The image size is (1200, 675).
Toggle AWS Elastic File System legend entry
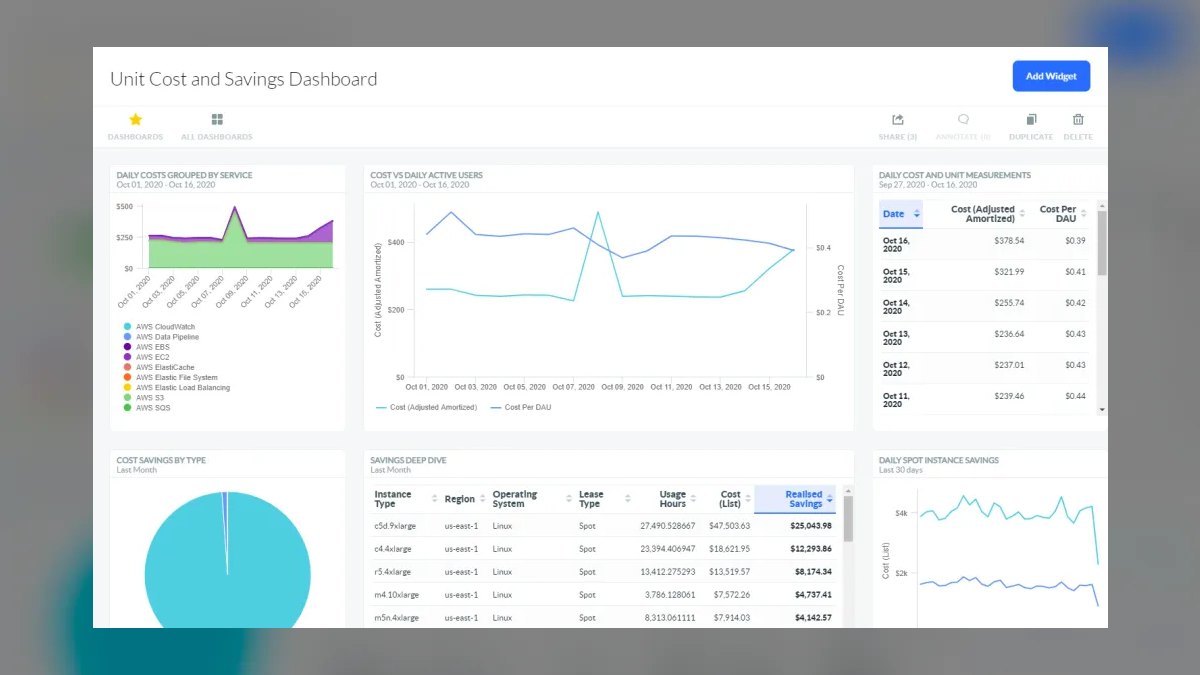(169, 377)
